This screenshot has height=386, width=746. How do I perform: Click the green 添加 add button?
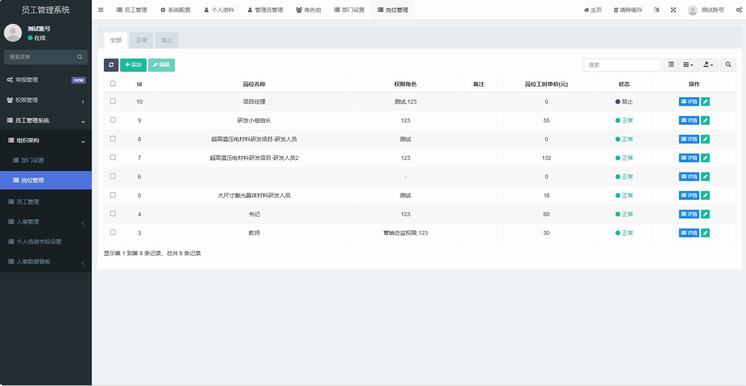133,65
